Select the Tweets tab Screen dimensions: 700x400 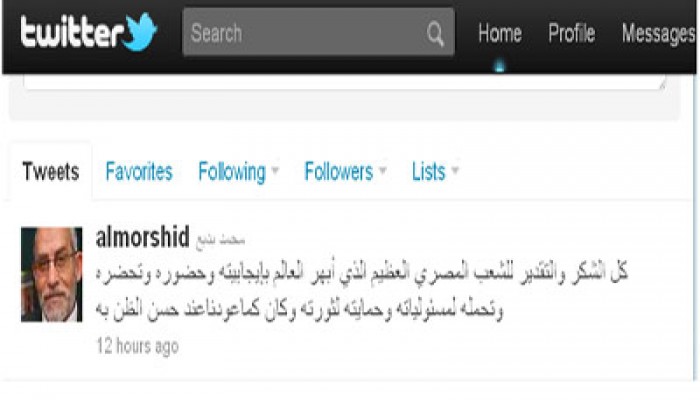pos(50,171)
